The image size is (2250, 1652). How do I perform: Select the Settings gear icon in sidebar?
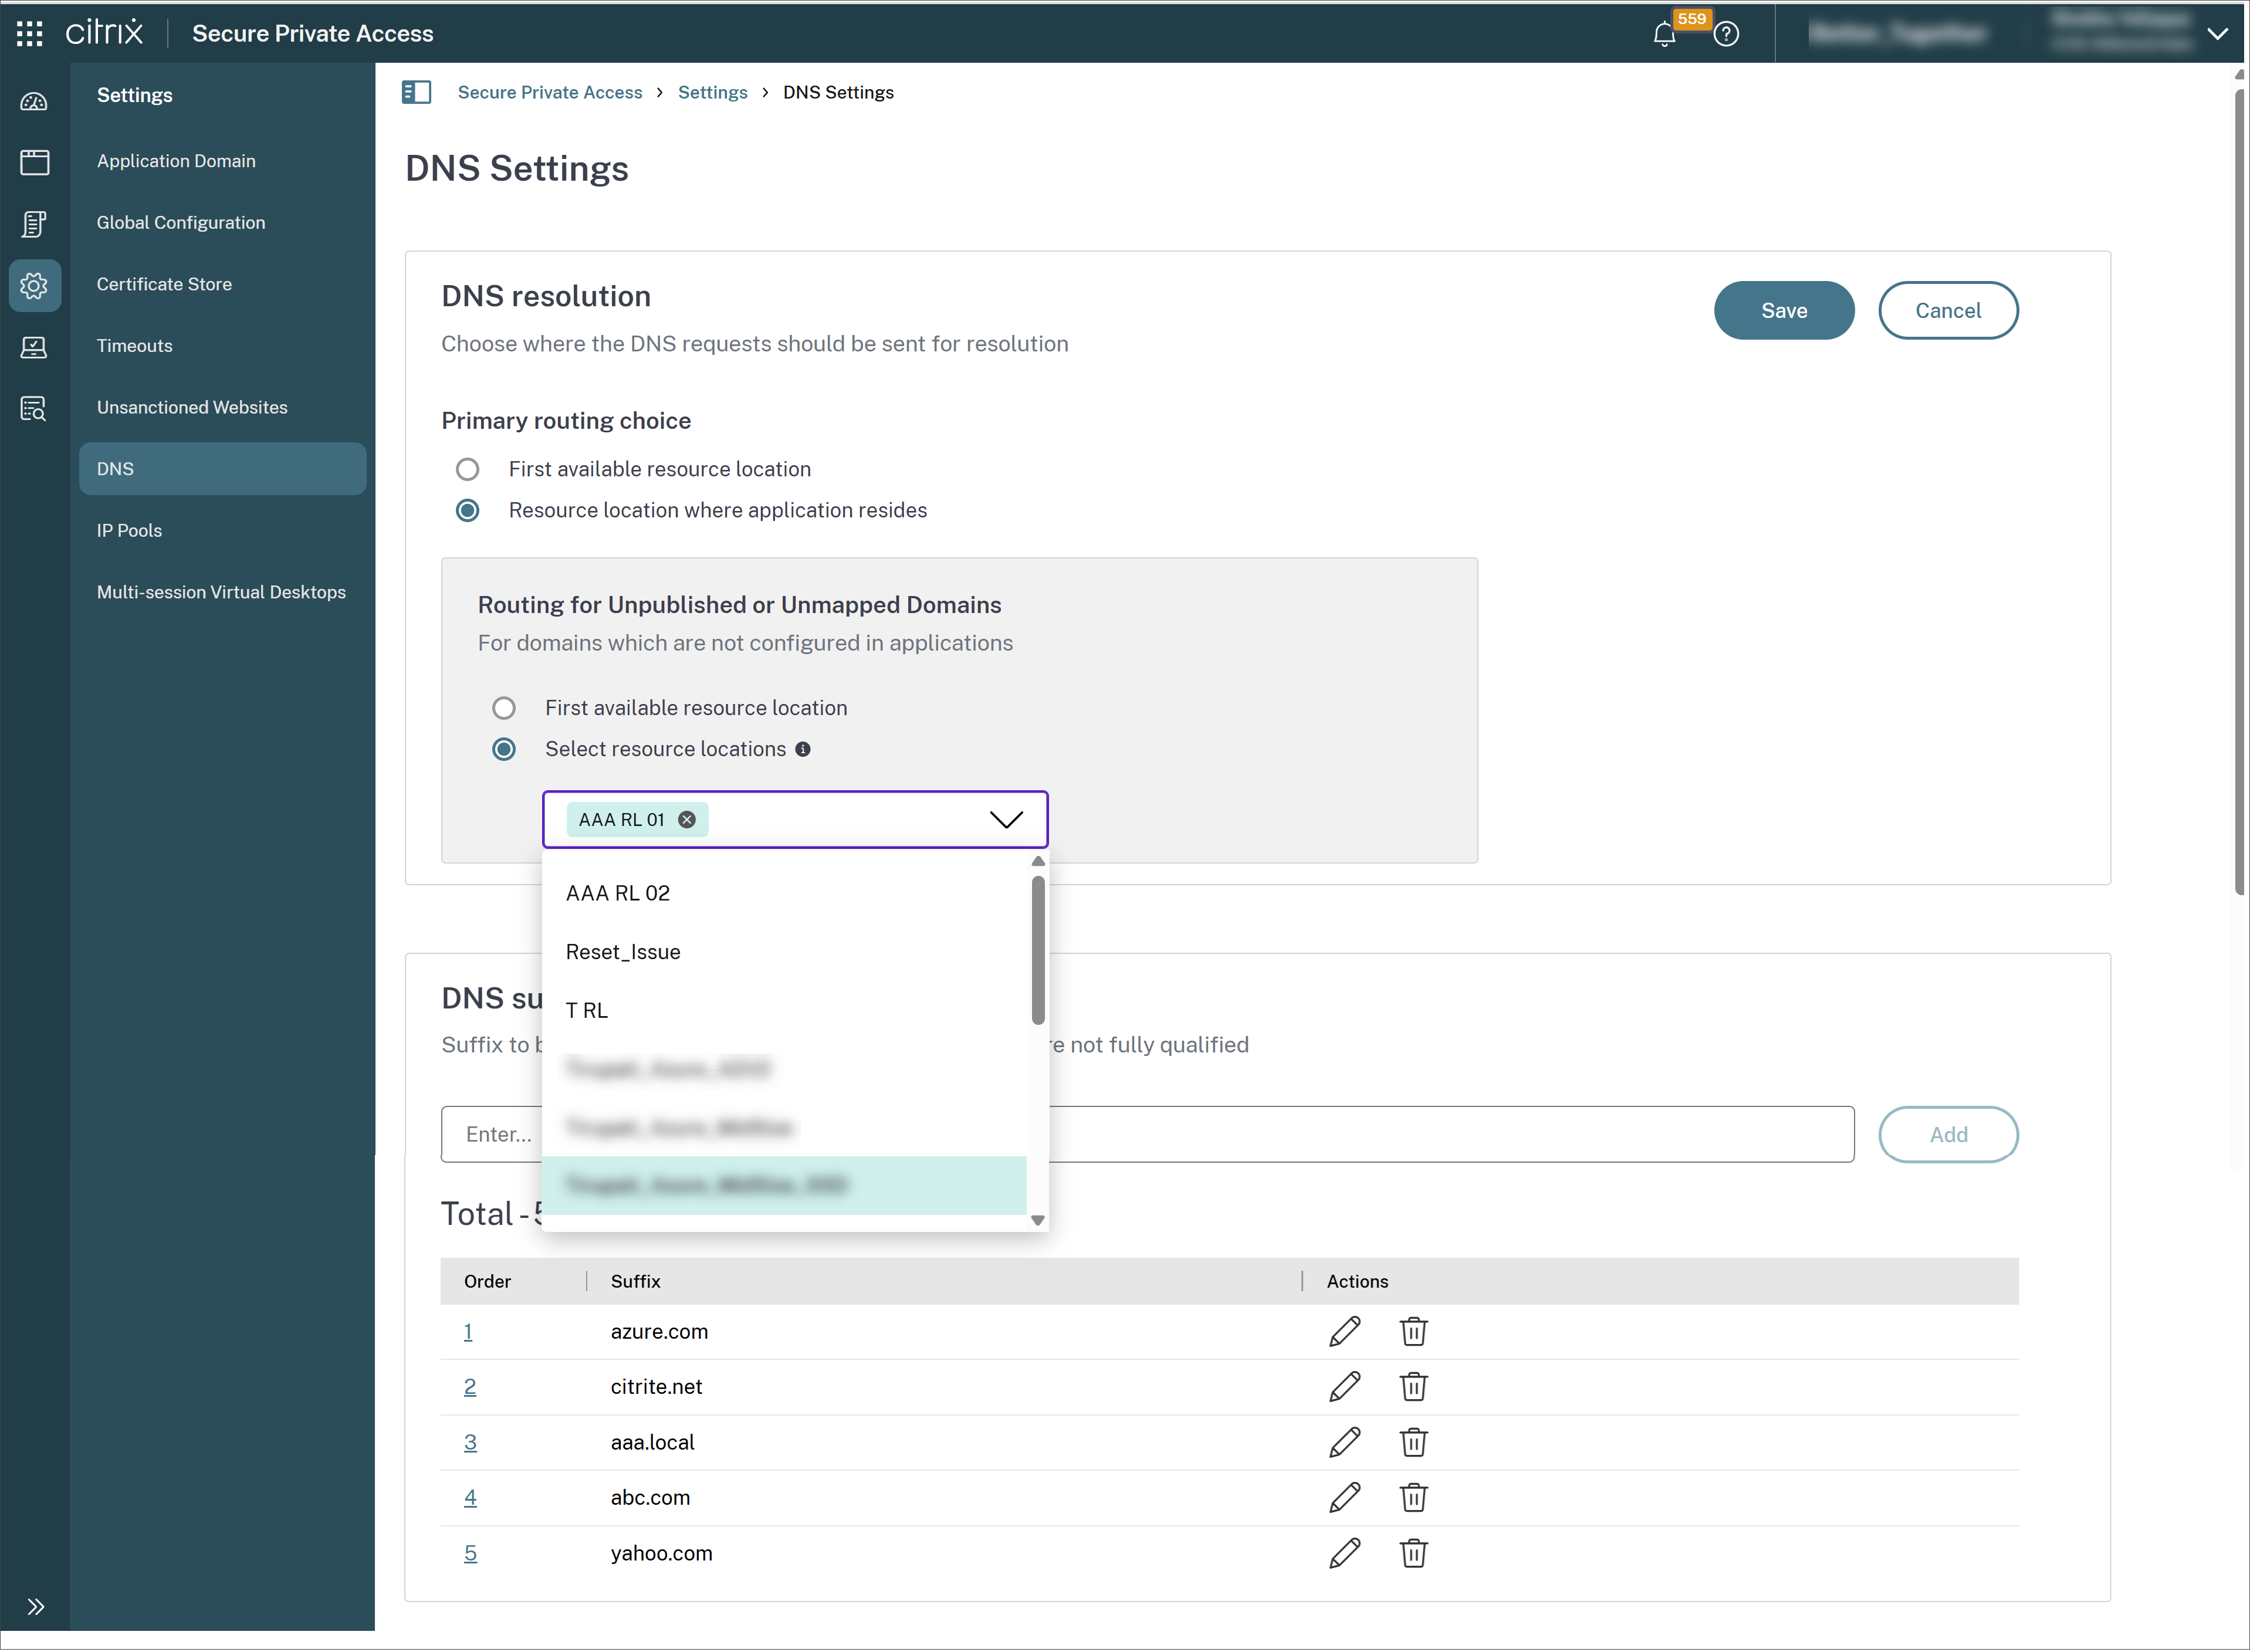pyautogui.click(x=35, y=285)
